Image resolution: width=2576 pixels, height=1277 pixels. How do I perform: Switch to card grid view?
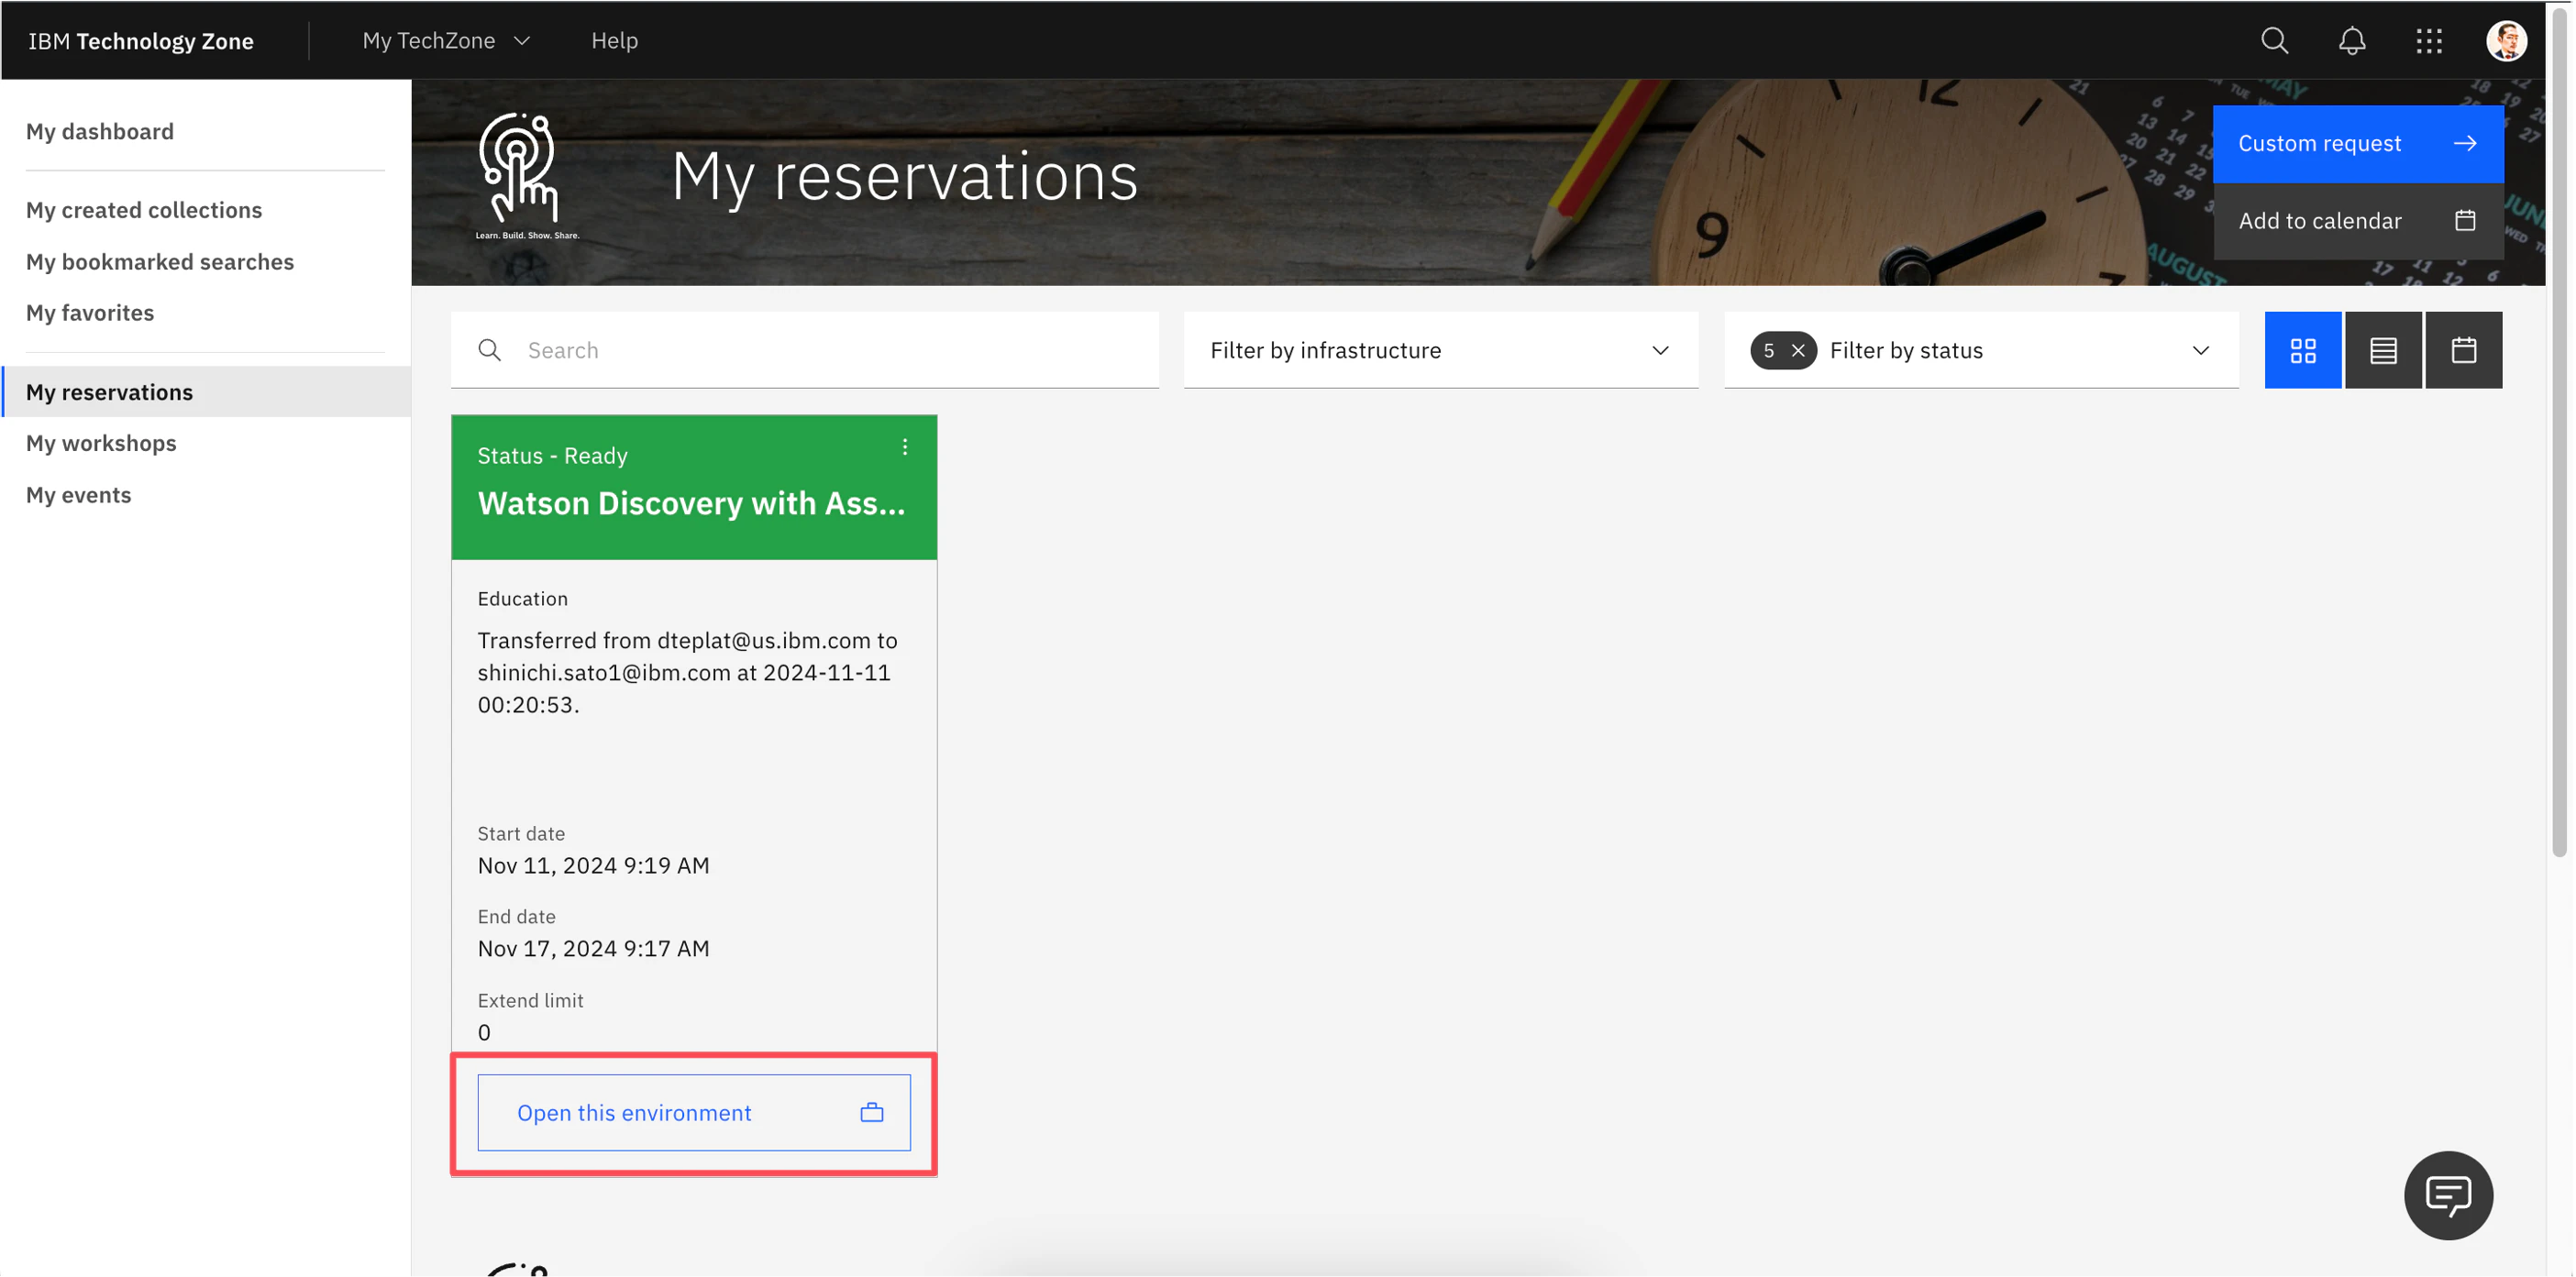2303,351
